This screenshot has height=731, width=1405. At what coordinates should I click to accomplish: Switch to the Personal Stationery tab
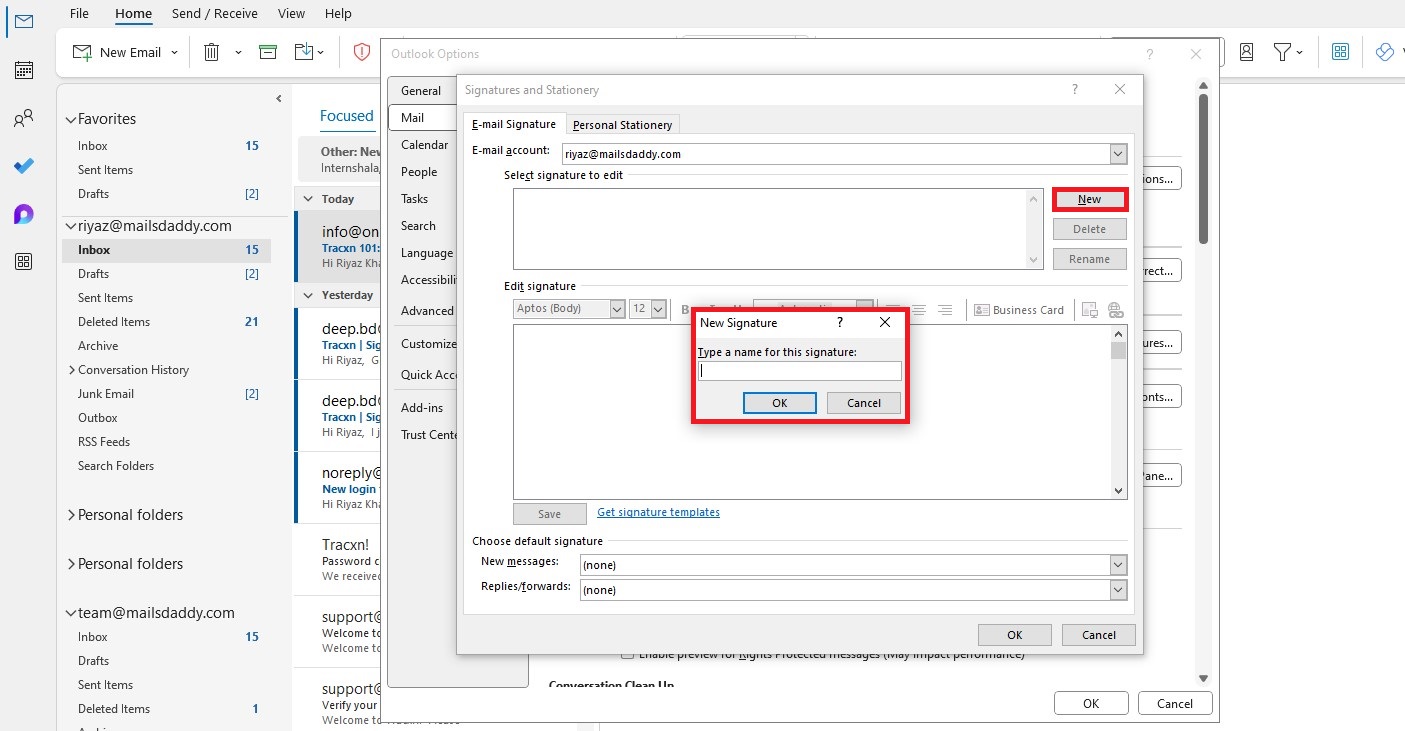coord(622,125)
